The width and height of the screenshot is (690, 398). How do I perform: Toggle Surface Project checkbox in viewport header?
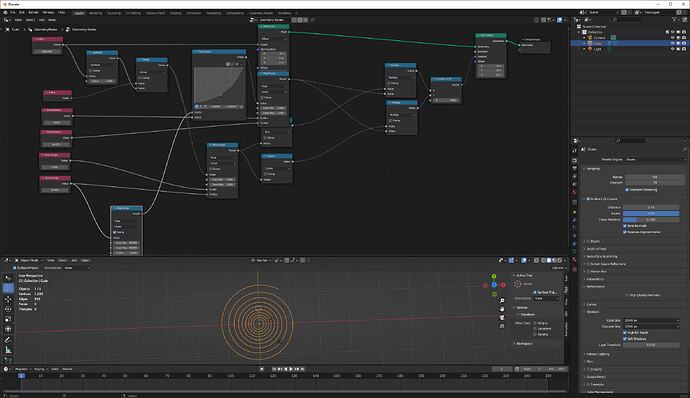(x=15, y=268)
